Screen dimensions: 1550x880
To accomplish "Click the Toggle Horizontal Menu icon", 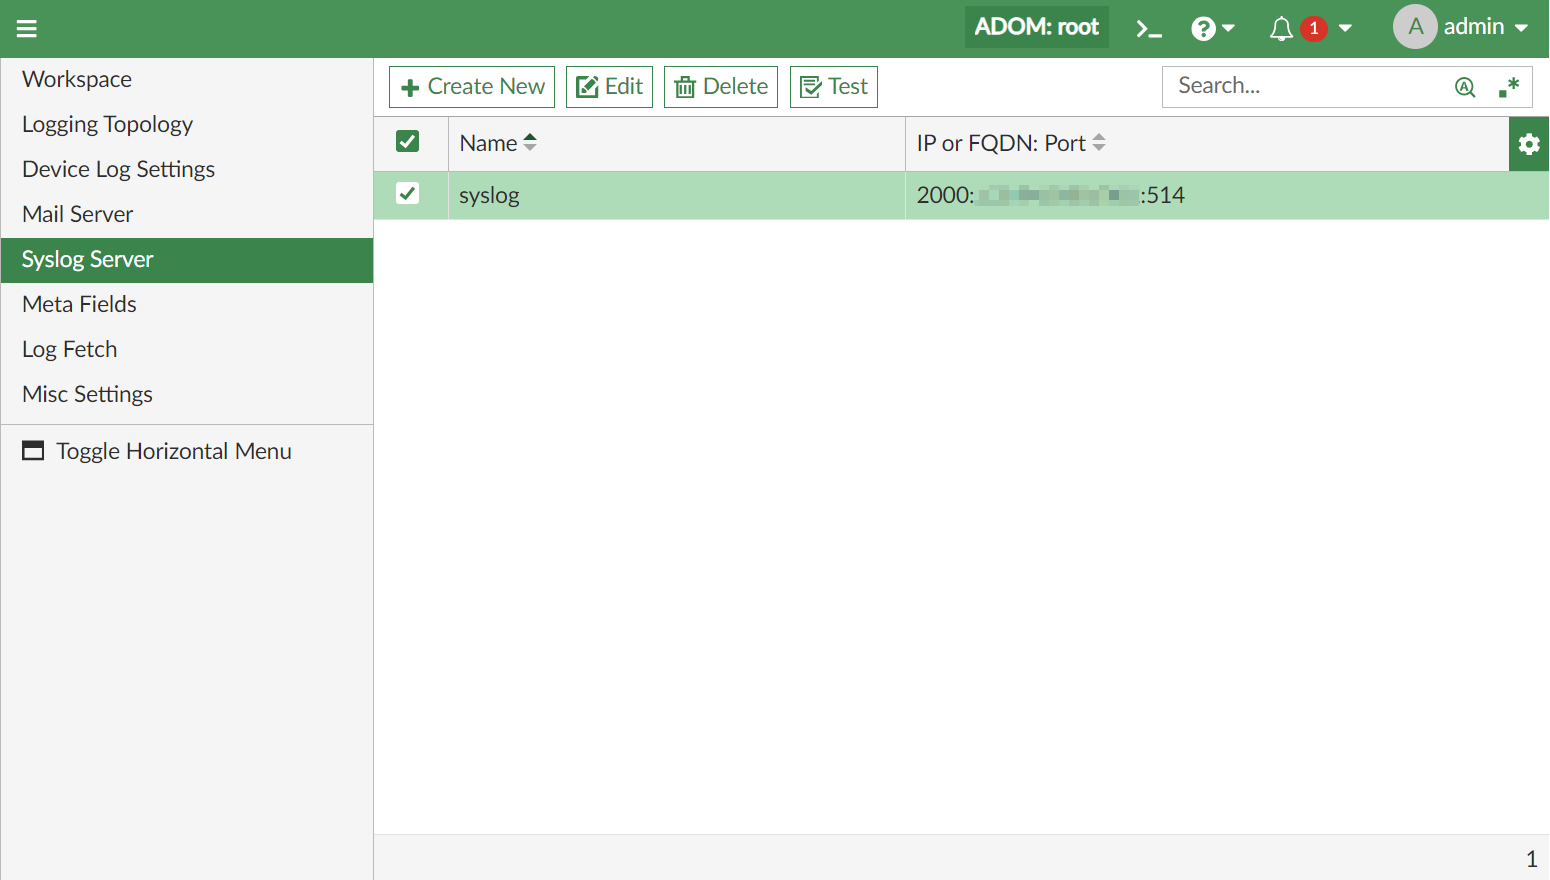I will [x=33, y=450].
